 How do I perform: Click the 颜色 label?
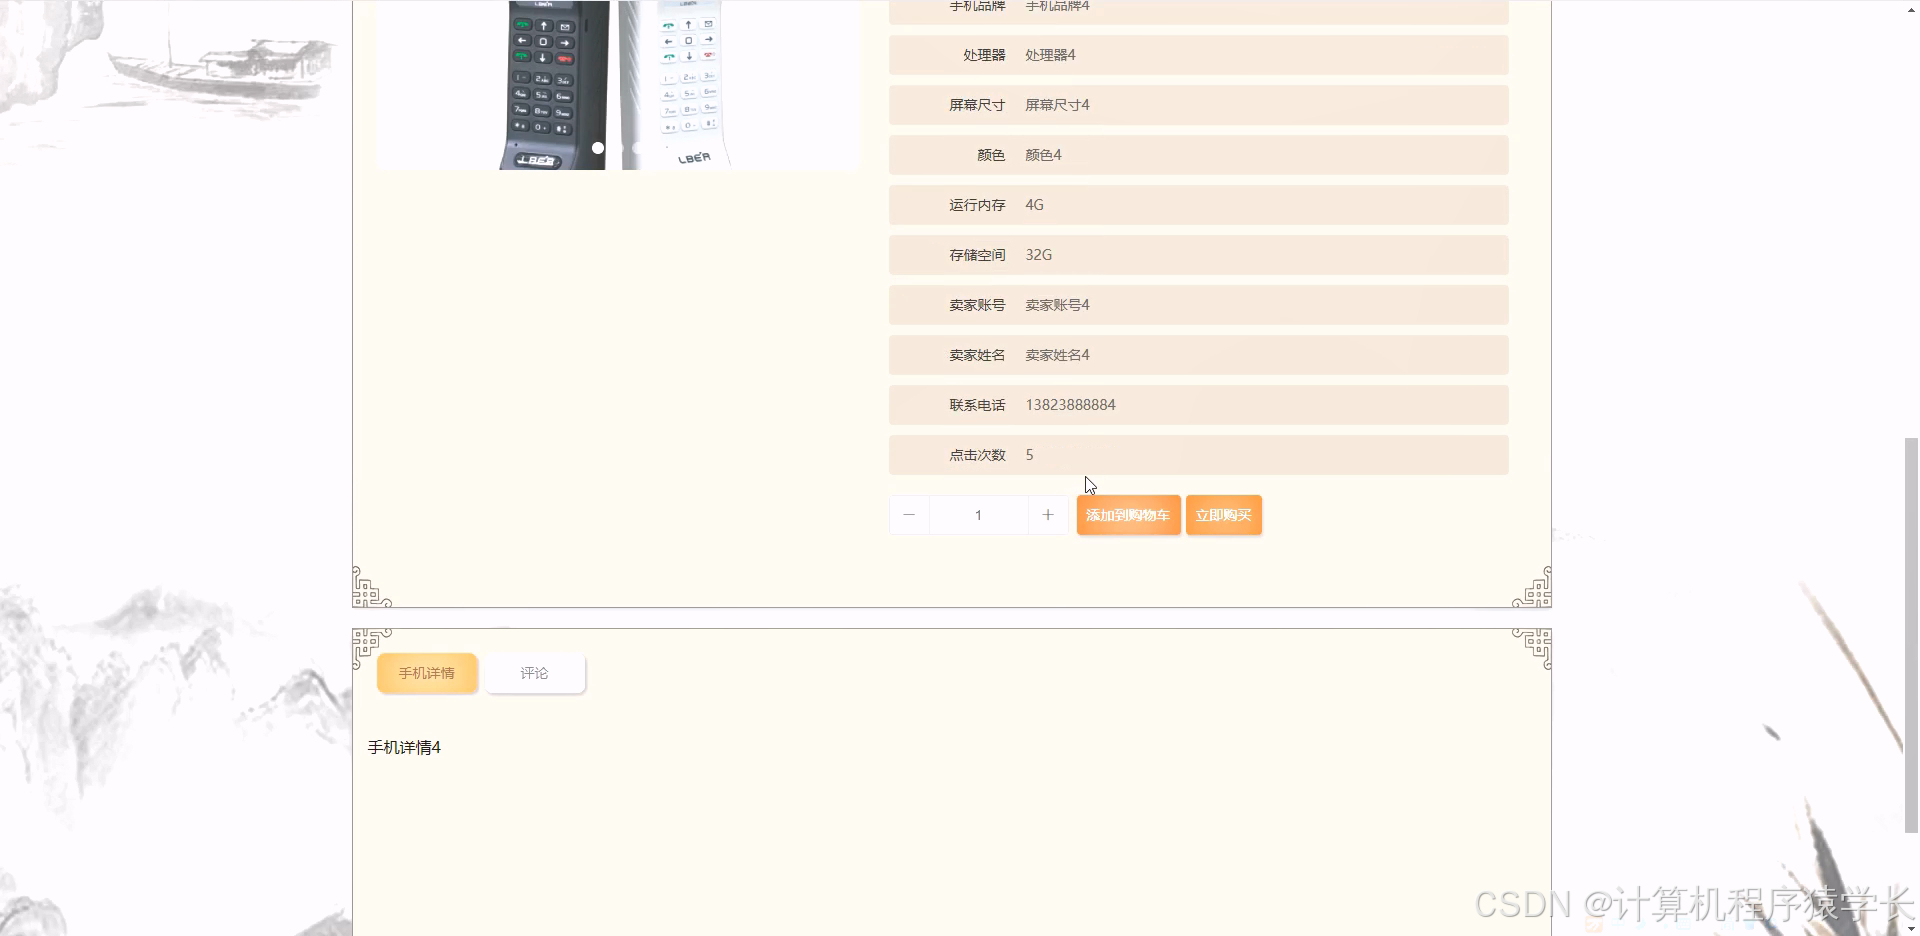(991, 155)
